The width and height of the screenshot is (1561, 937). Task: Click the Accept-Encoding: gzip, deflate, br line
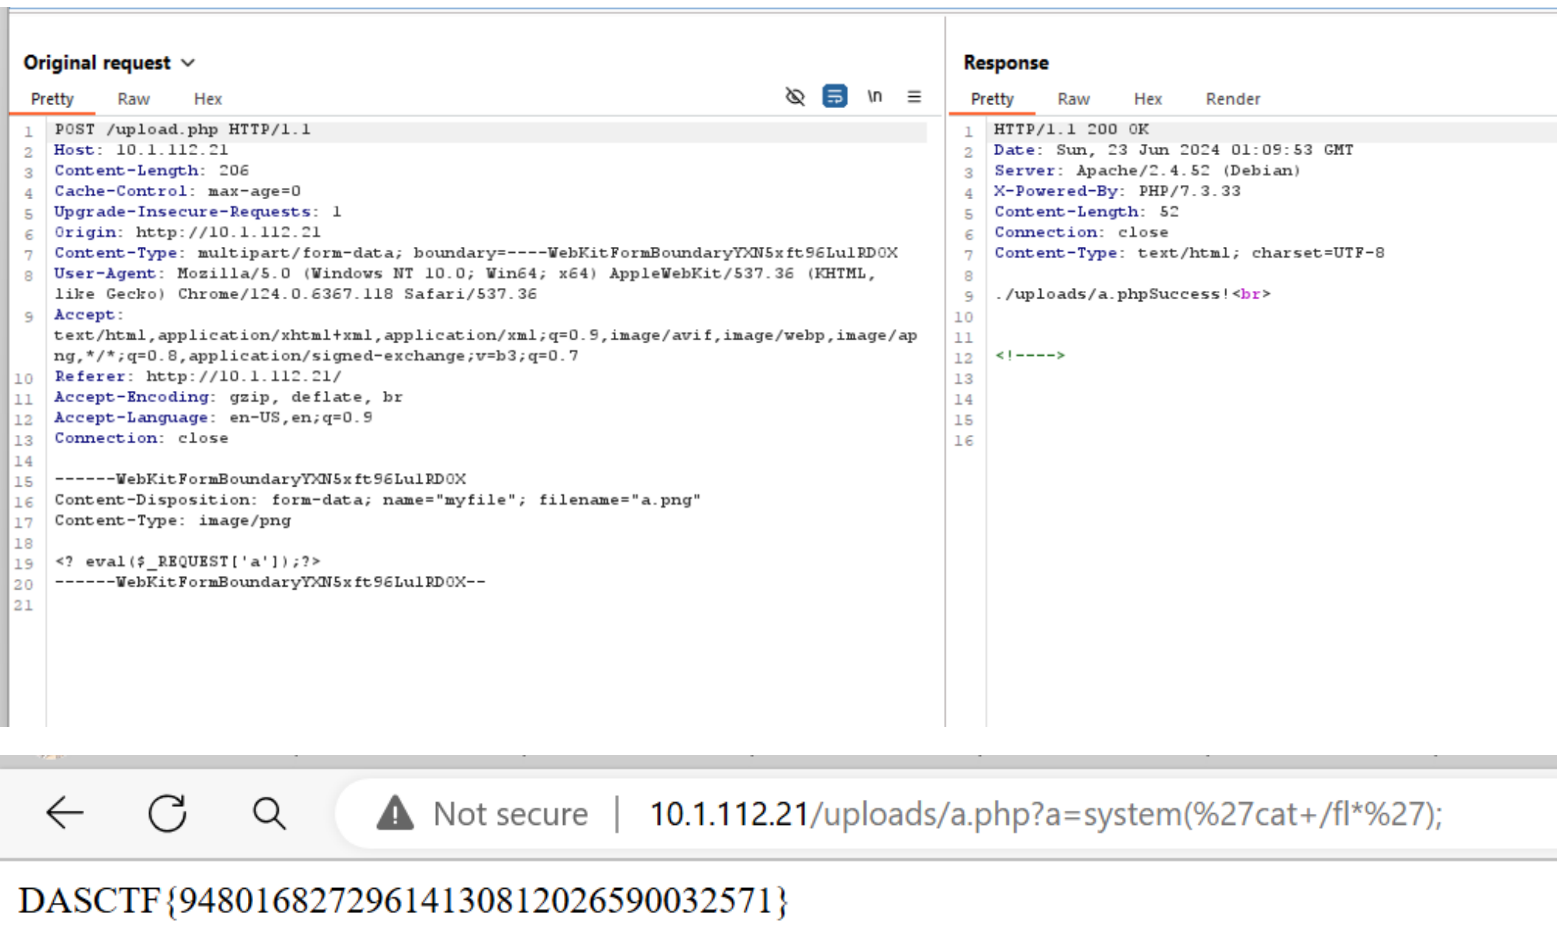pyautogui.click(x=228, y=397)
